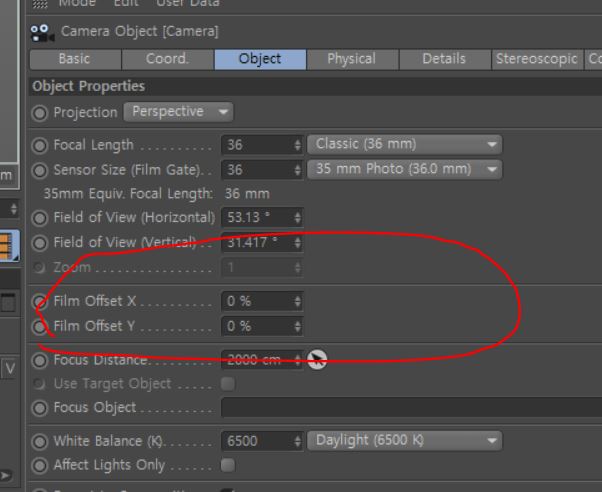Click the Focal Length keyframe circle icon
This screenshot has height=492, width=602.
(x=40, y=146)
